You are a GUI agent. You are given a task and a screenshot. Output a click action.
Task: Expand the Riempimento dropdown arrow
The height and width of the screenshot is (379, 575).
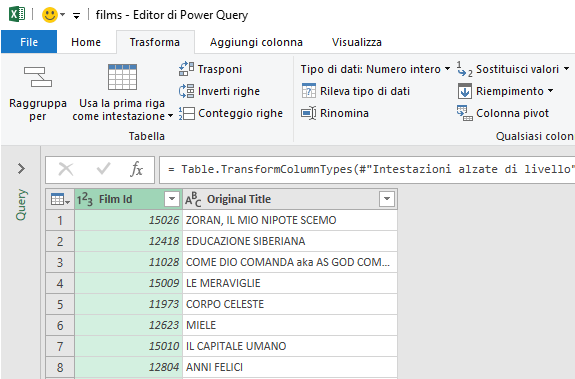coord(551,91)
